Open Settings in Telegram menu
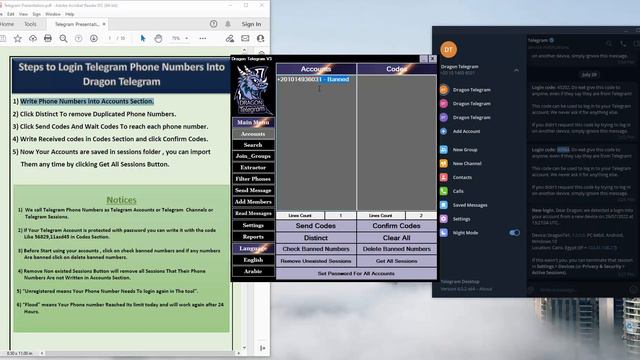Viewport: 640px width, 360px height. [461, 219]
